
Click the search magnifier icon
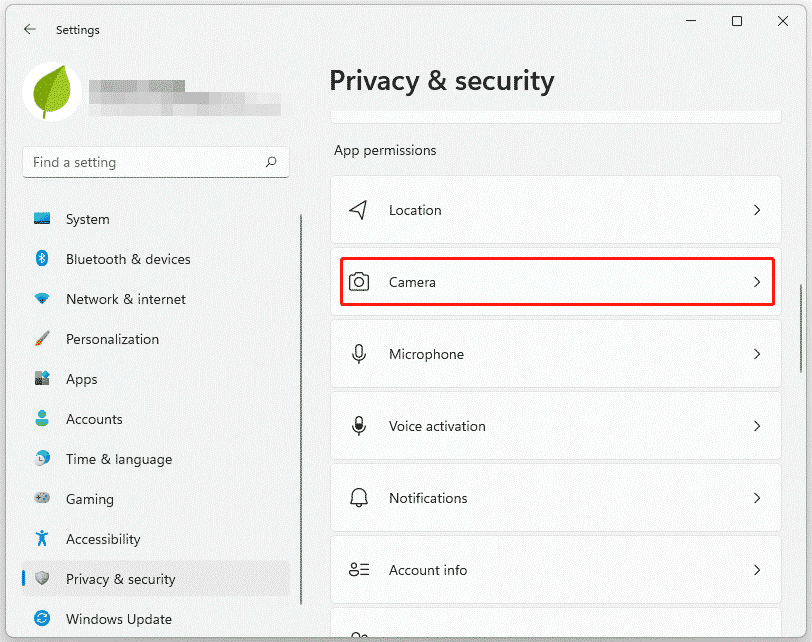point(271,162)
